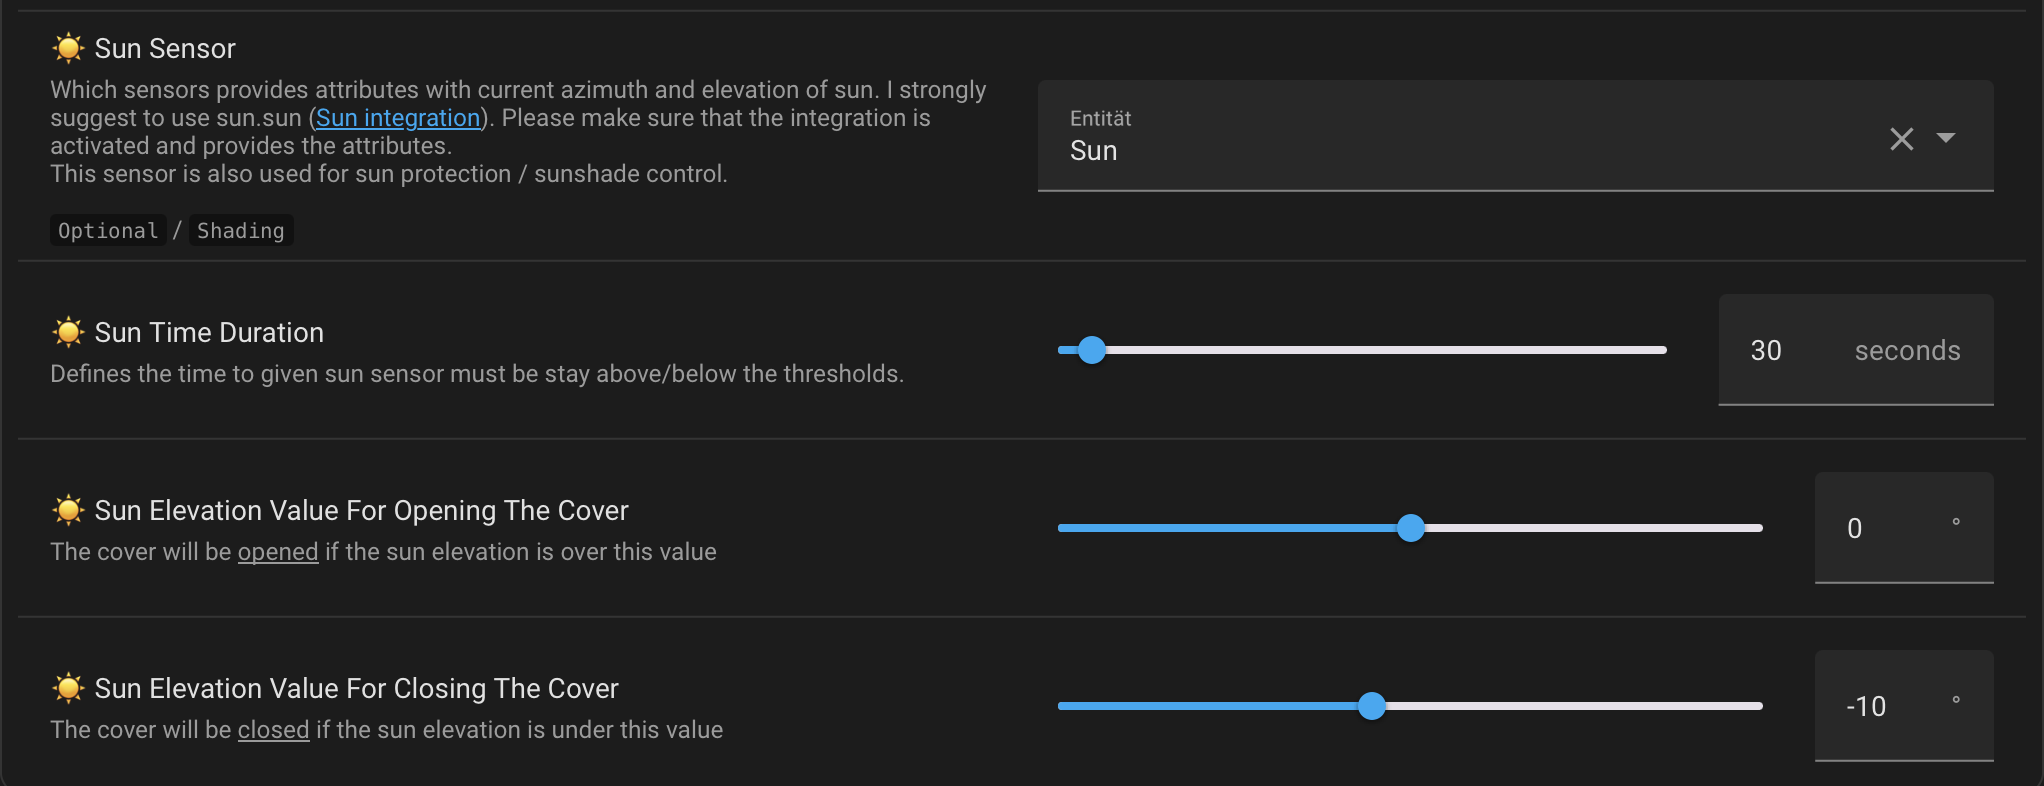
Task: Click the sun icon beside Sun Sensor
Action: [68, 48]
